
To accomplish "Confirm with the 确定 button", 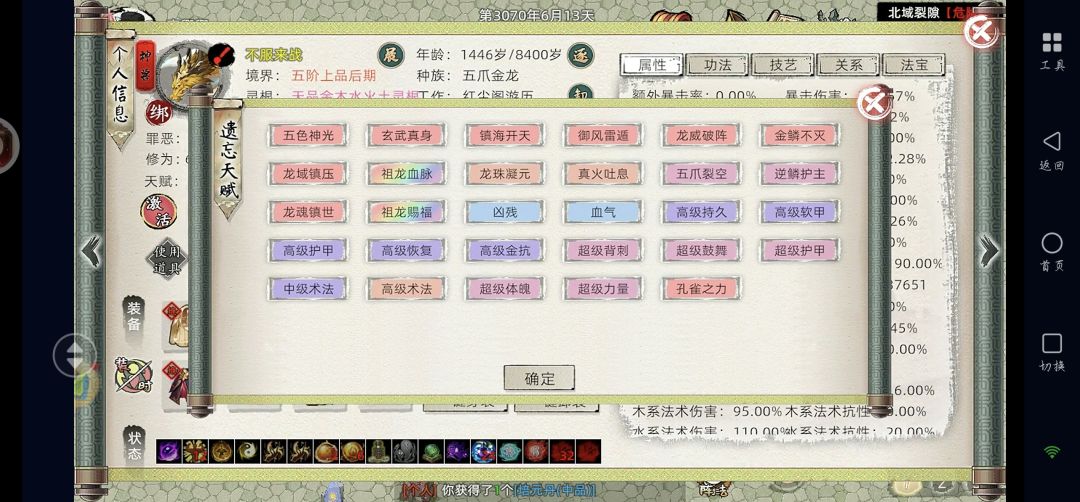I will [x=539, y=378].
